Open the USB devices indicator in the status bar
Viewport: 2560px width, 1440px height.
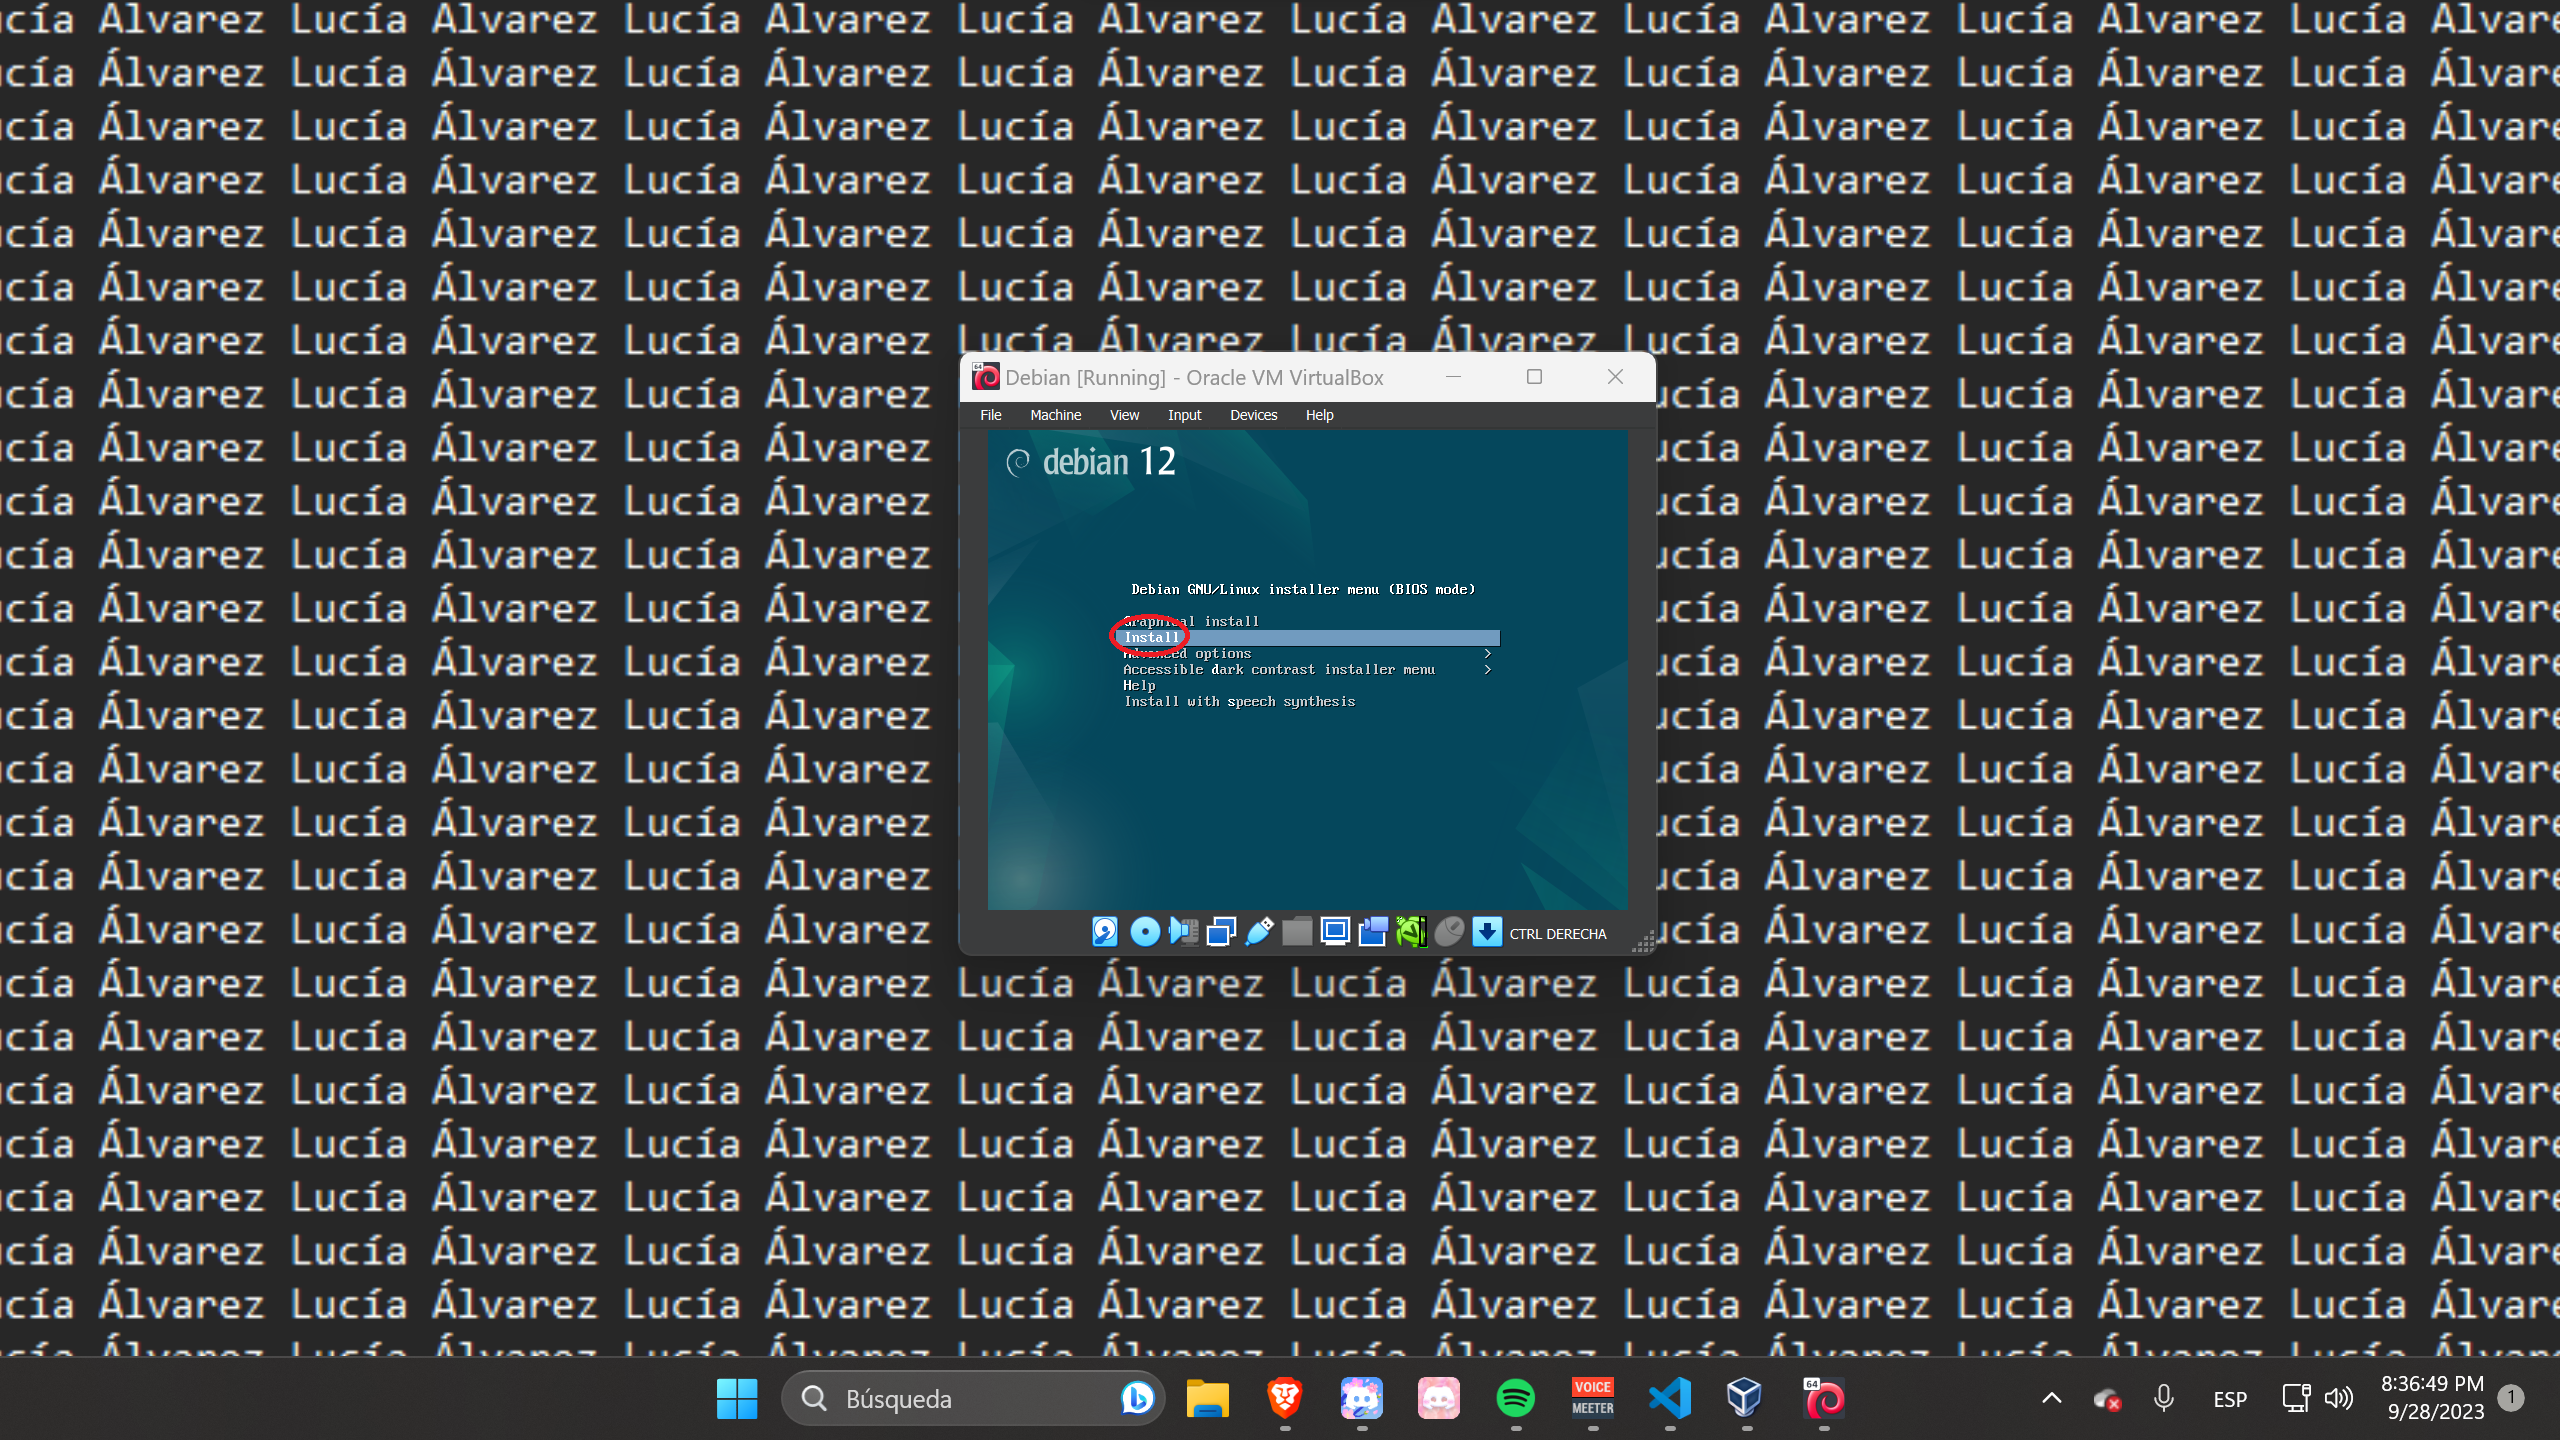[x=1258, y=933]
